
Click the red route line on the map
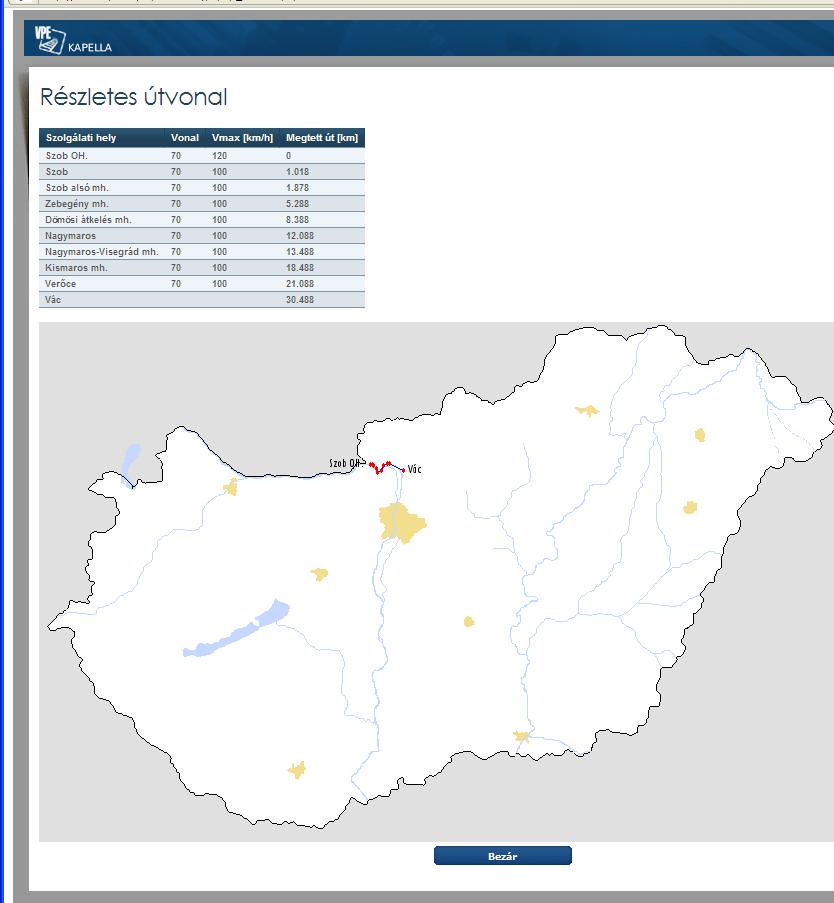click(380, 467)
